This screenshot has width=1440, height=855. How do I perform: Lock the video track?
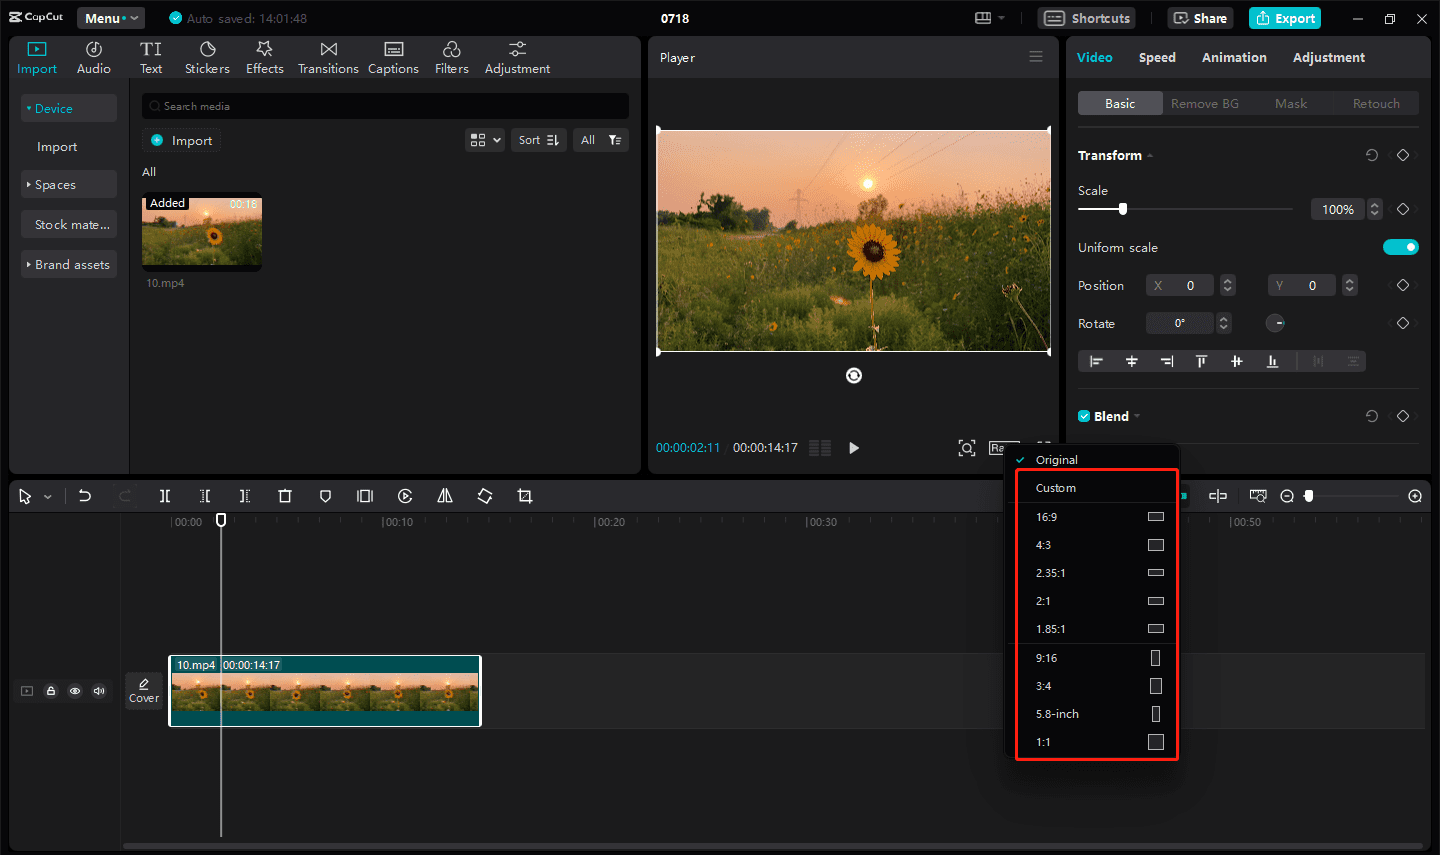point(51,691)
